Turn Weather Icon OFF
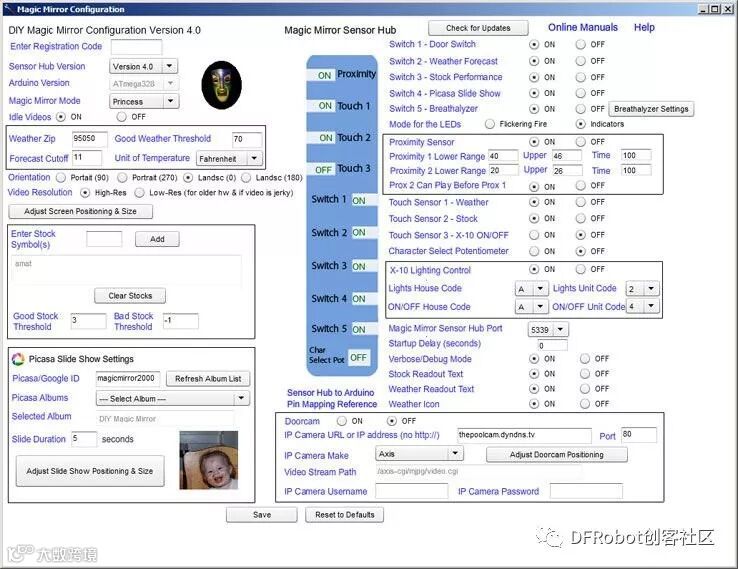Screen dimensions: 738x569 pyautogui.click(x=585, y=404)
